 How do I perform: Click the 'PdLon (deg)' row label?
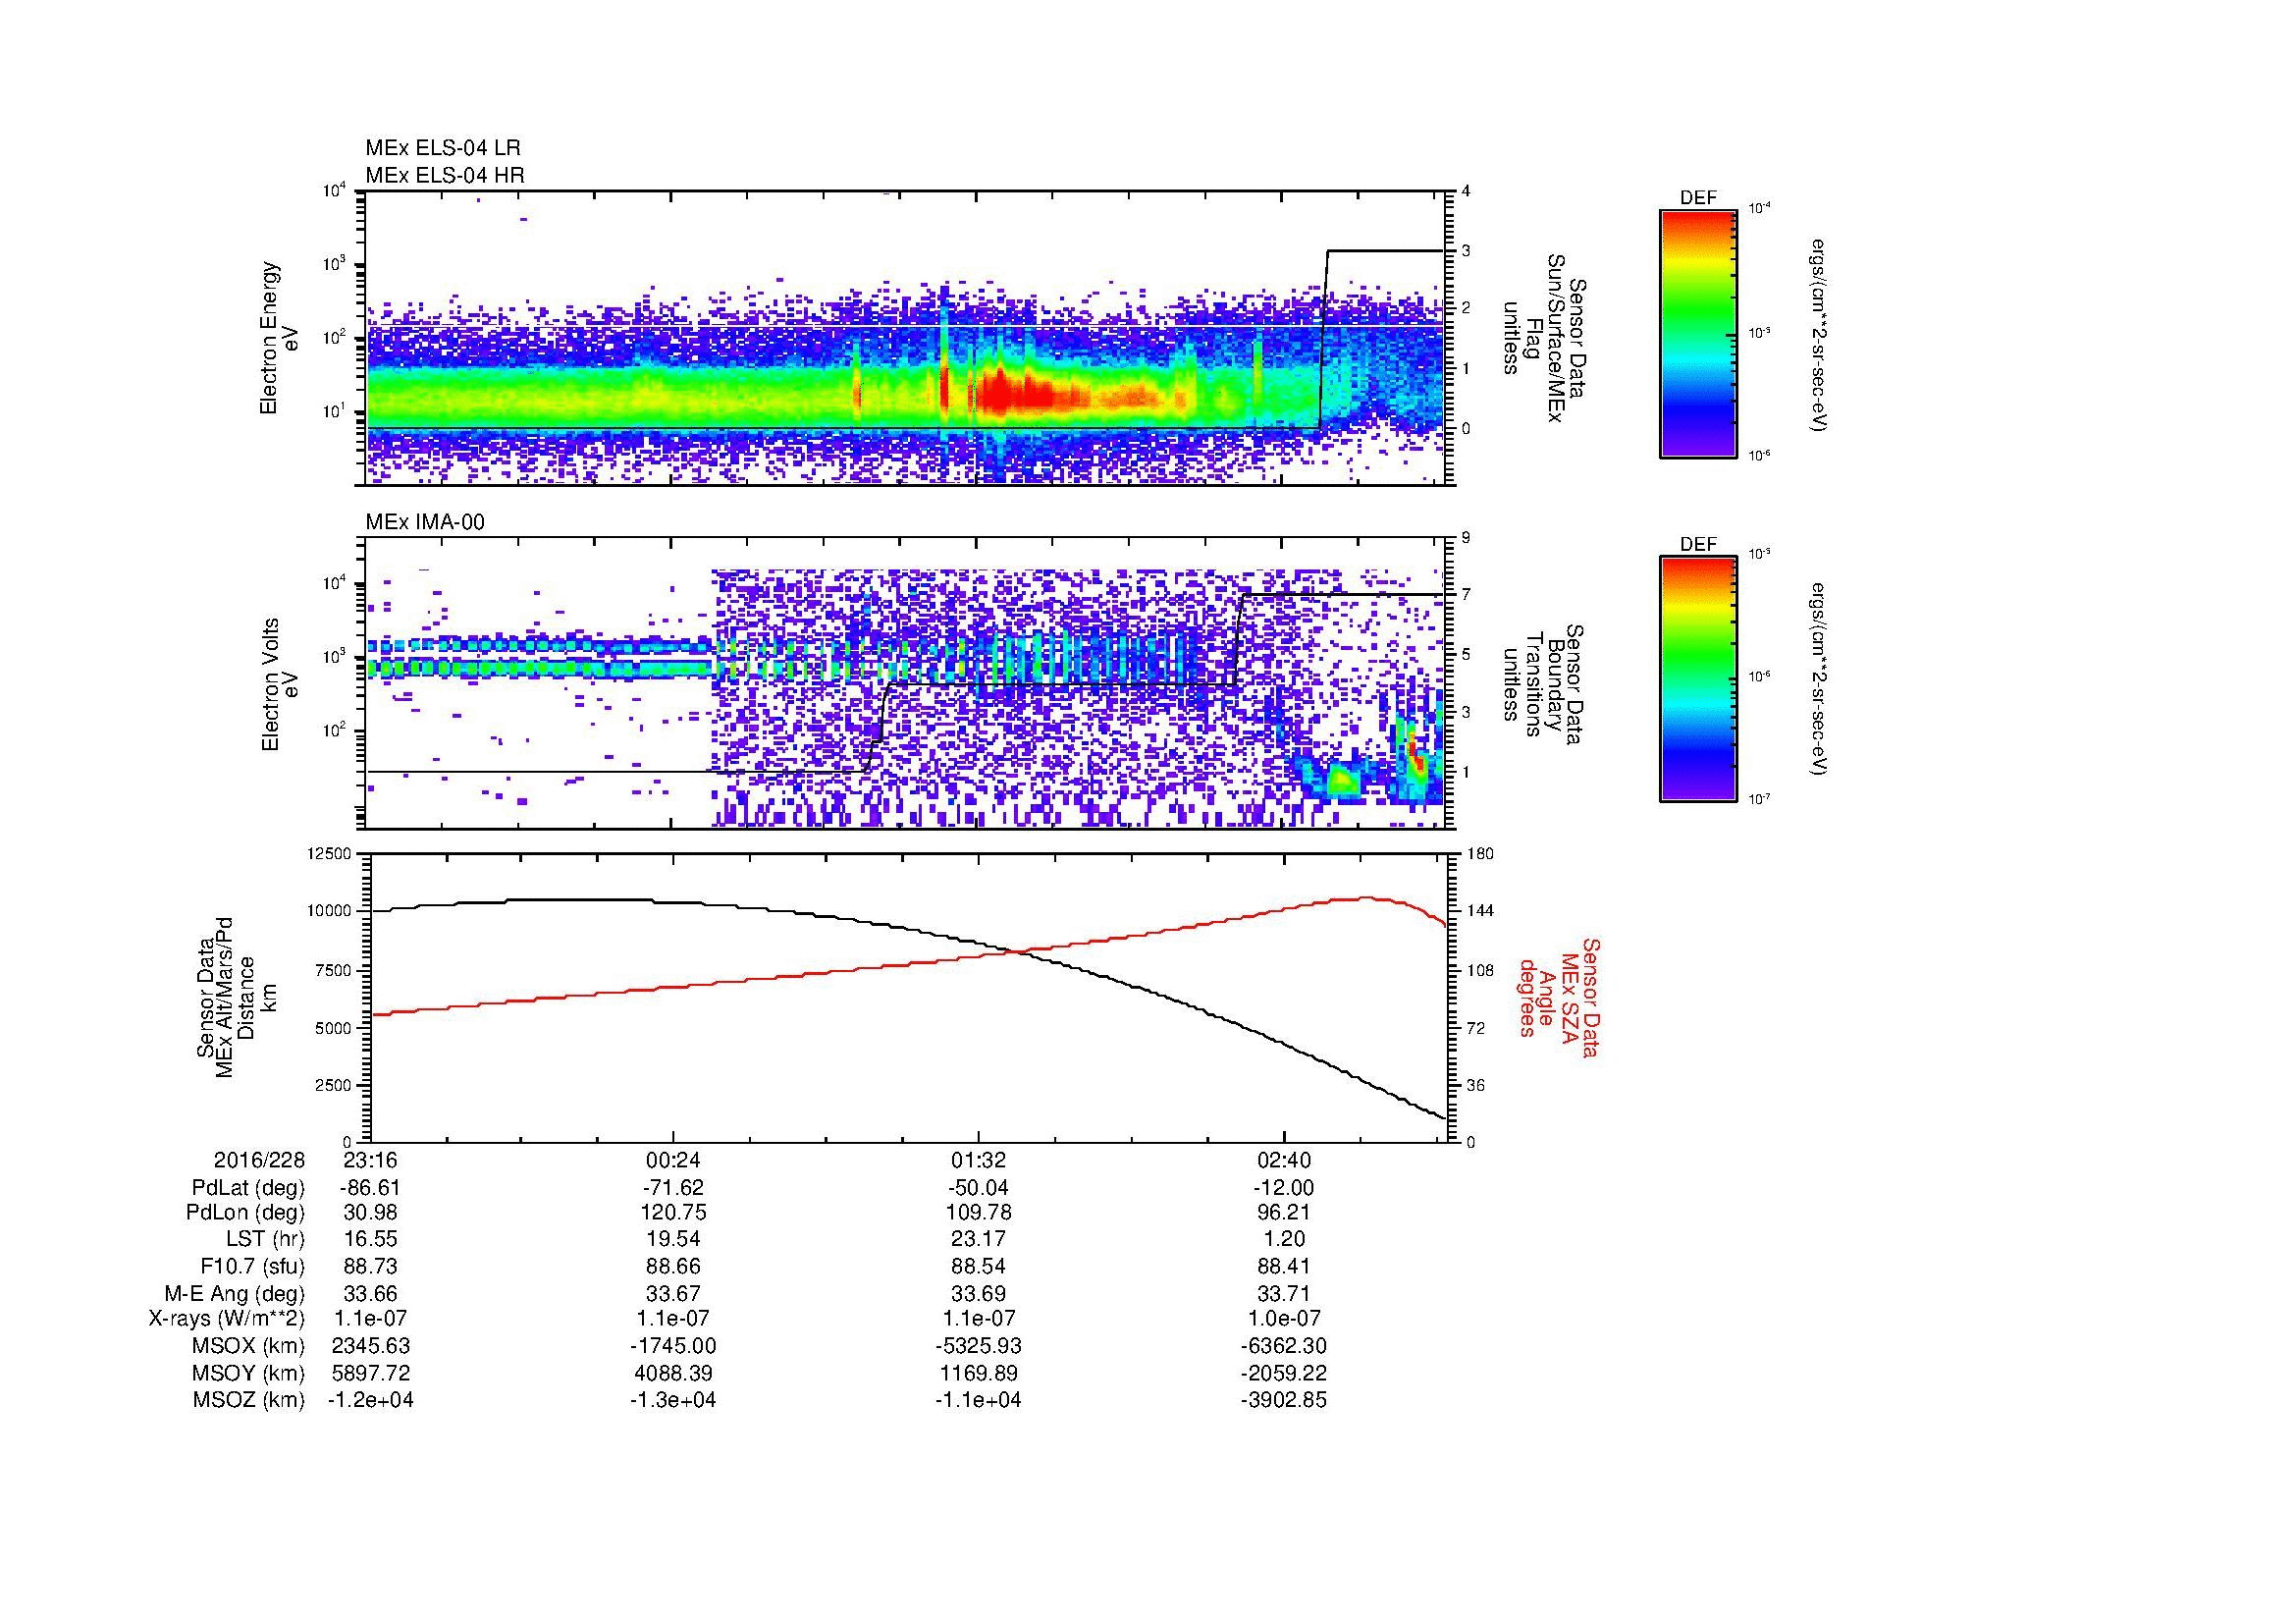pos(245,1213)
